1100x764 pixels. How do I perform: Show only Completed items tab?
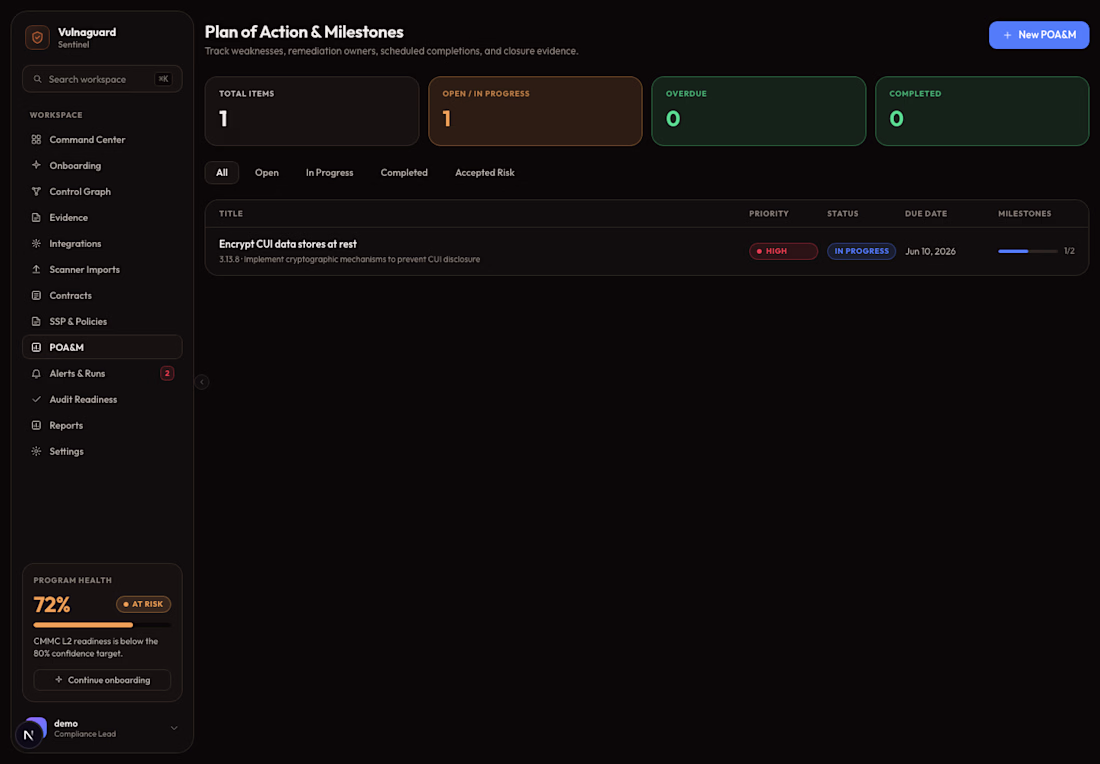pos(404,173)
